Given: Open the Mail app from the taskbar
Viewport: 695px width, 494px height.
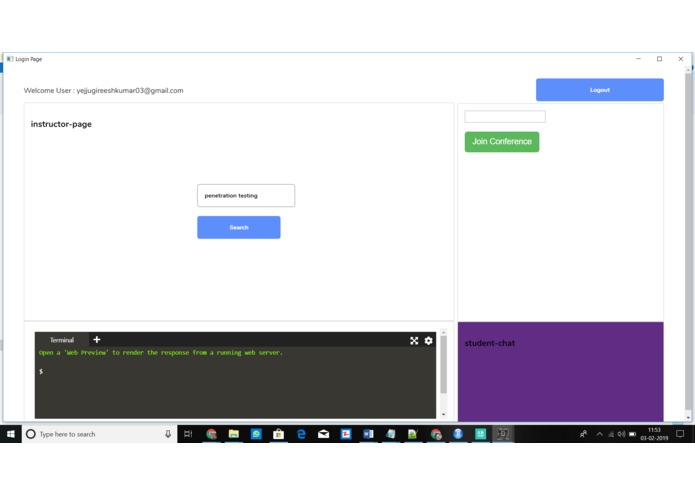Looking at the screenshot, I should [324, 434].
